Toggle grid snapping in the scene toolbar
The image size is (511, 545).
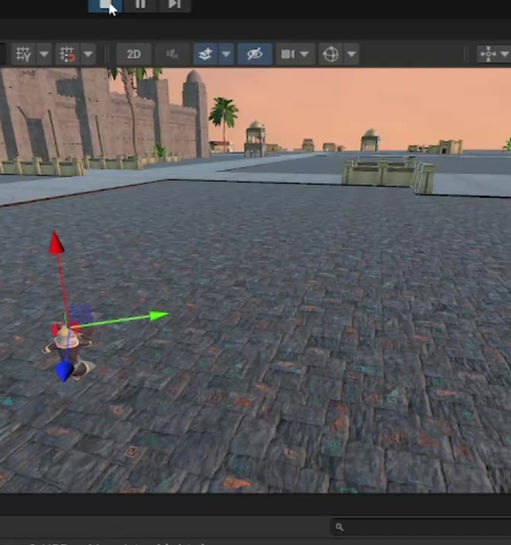point(67,54)
